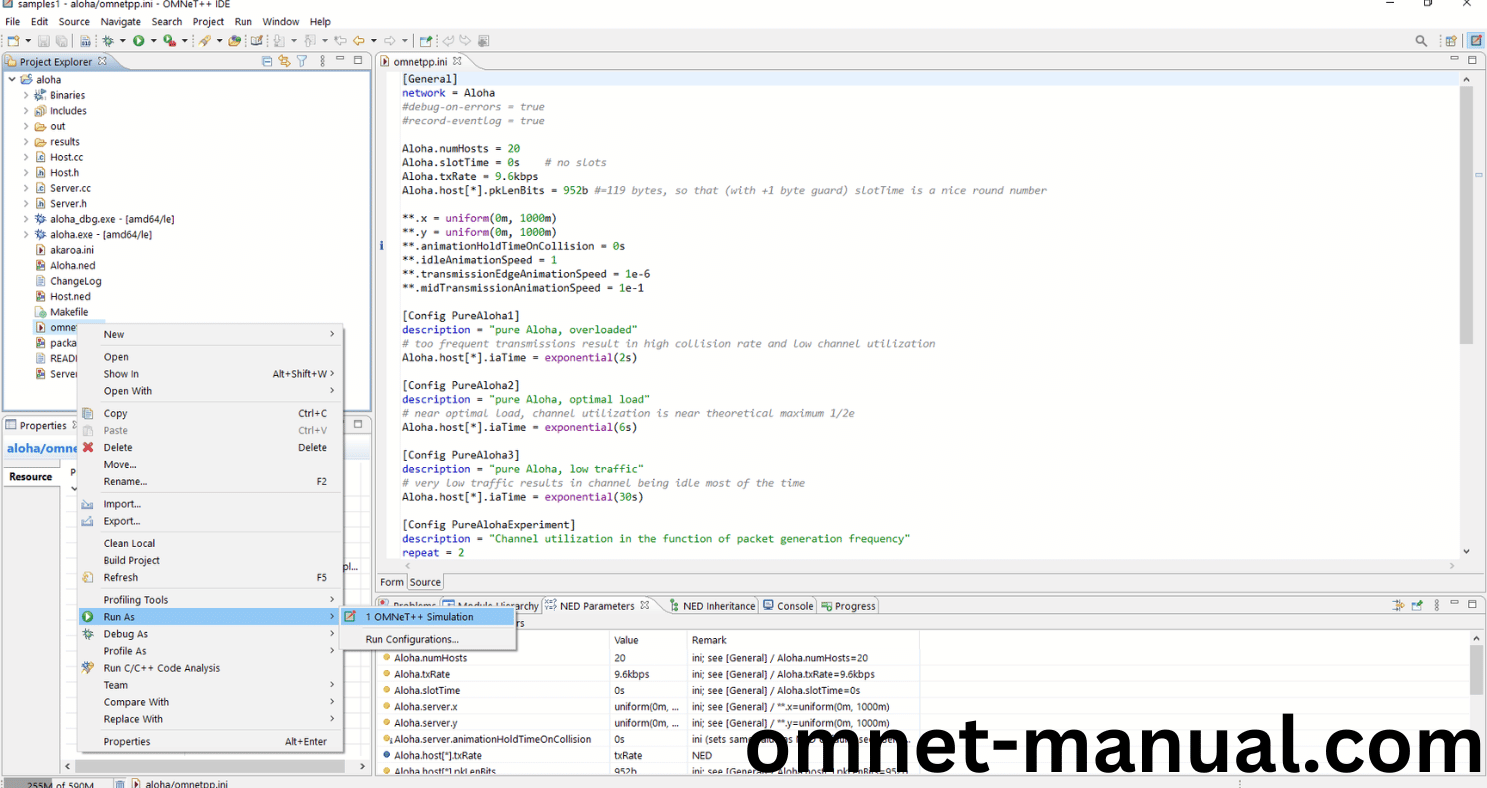Open the Module Hierarchy tab
This screenshot has height=788, width=1487.
point(491,606)
